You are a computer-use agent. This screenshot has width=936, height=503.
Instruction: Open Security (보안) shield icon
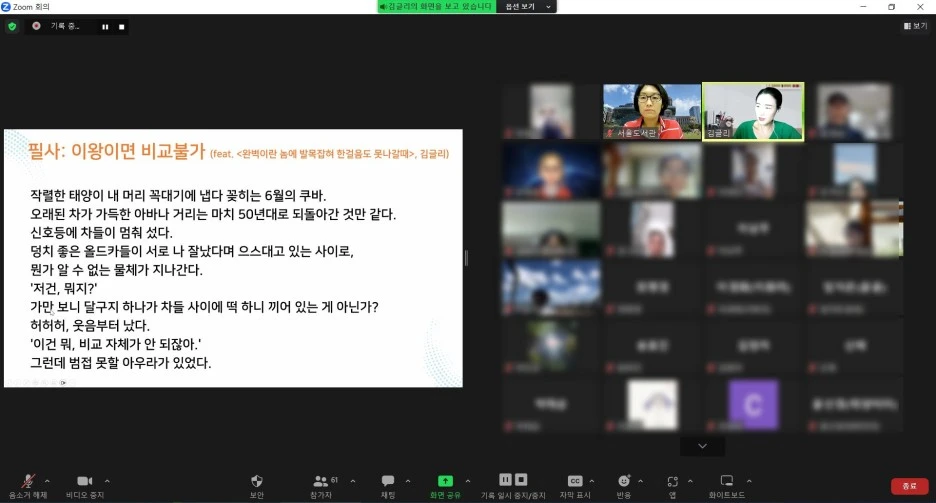tap(257, 481)
